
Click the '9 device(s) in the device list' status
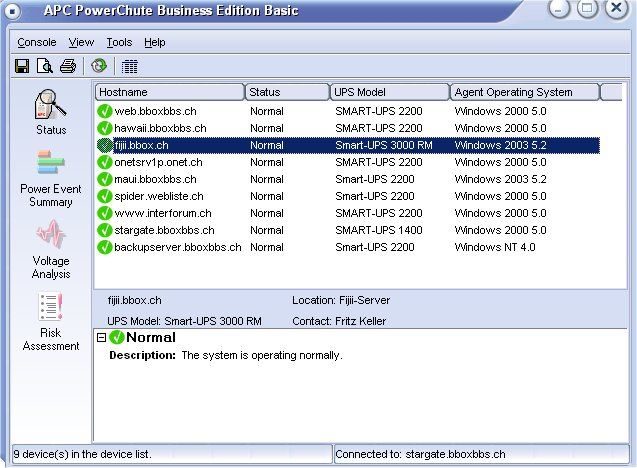(x=82, y=454)
